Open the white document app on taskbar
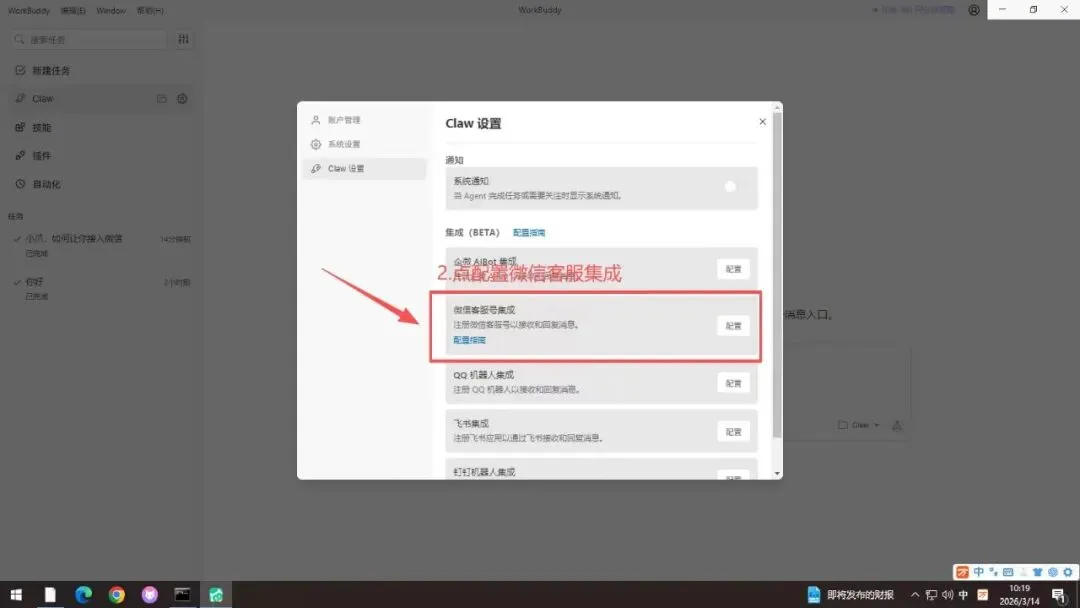Image resolution: width=1080 pixels, height=608 pixels. (50, 594)
